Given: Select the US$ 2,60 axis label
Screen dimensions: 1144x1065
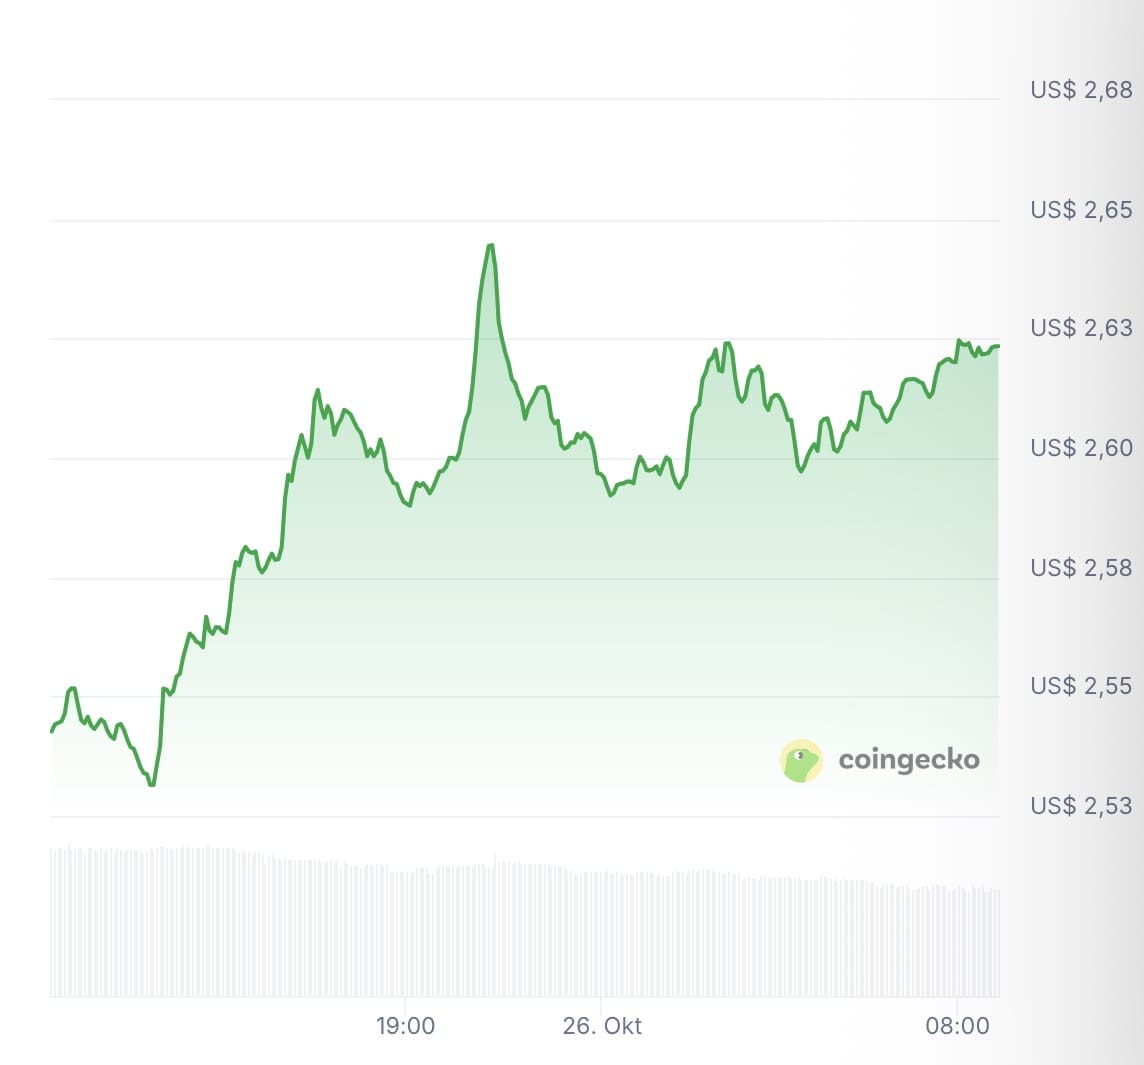Looking at the screenshot, I should tap(1082, 448).
